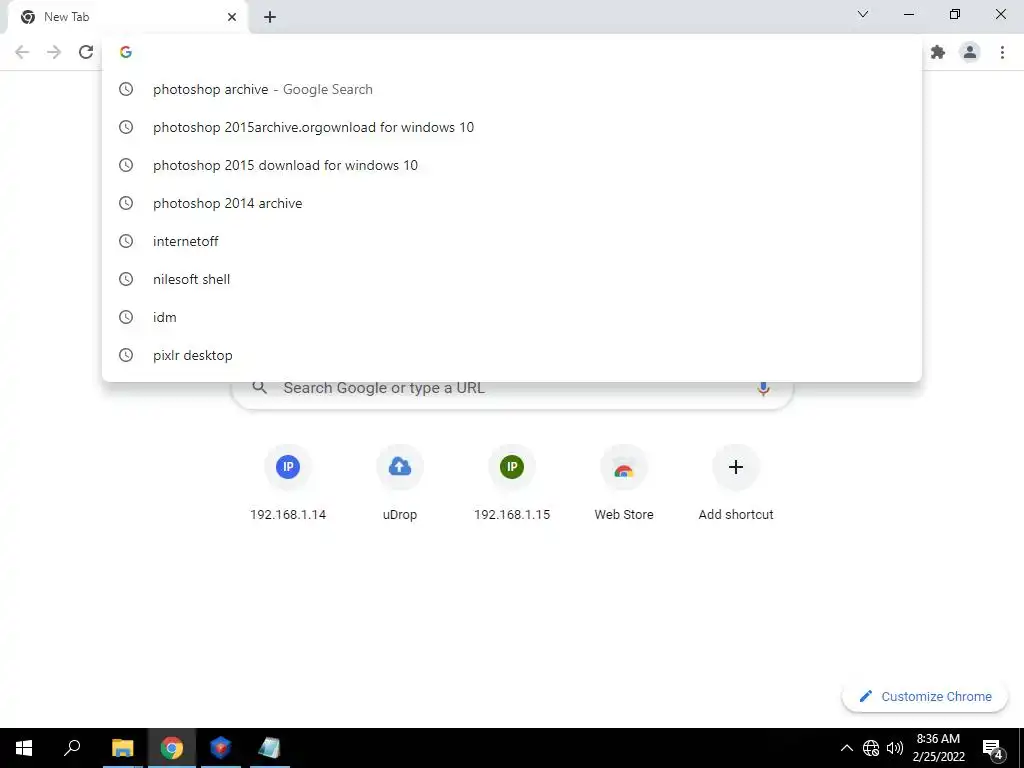1024x768 pixels.
Task: Open the Chrome three-dot menu
Action: coord(1002,52)
